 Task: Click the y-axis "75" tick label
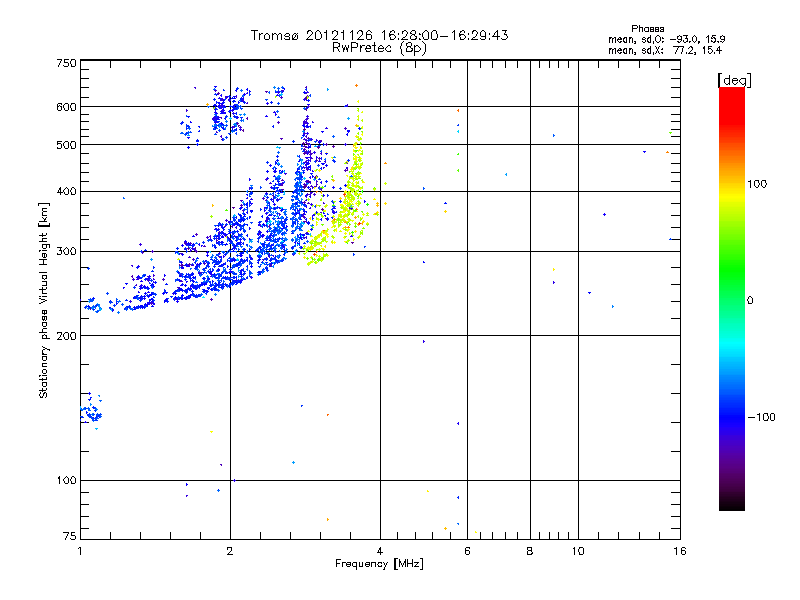70,536
